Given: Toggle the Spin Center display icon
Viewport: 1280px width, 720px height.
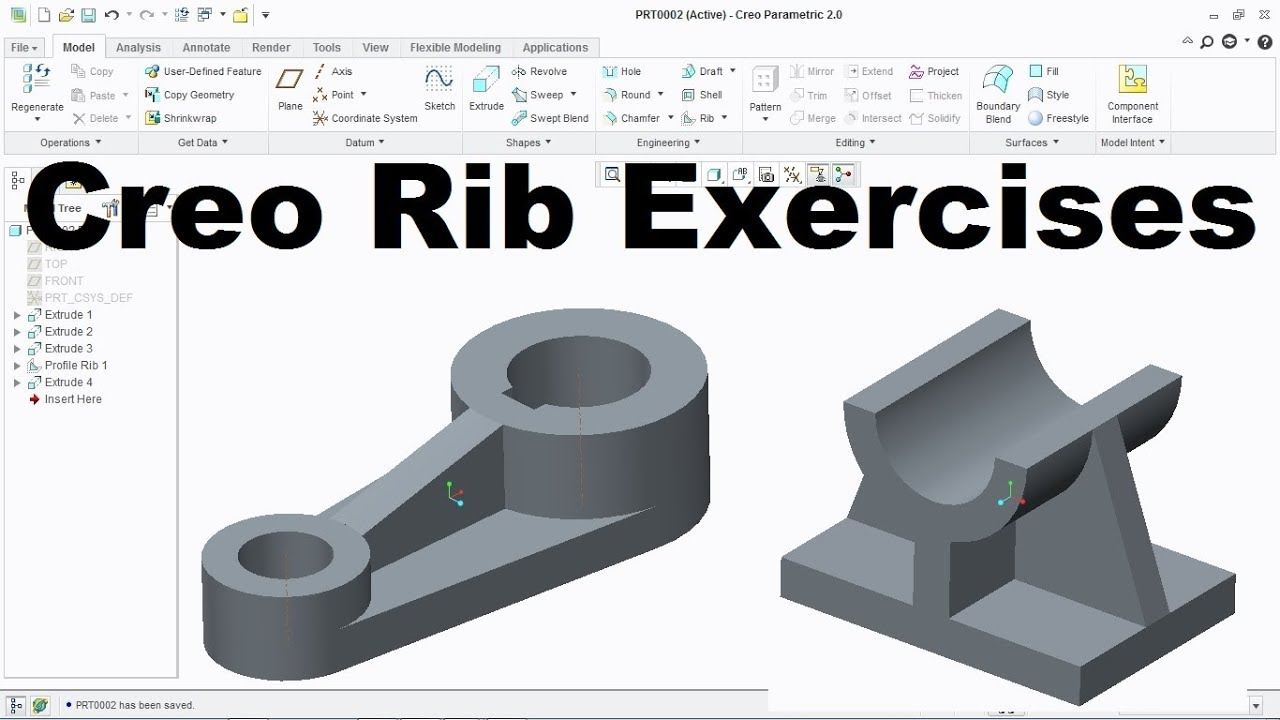Looking at the screenshot, I should 844,175.
